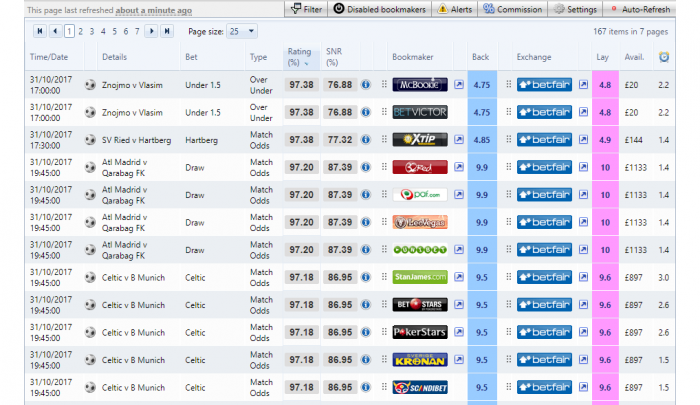700x405 pixels.
Task: Go to previous page arrow
Action: tap(55, 31)
